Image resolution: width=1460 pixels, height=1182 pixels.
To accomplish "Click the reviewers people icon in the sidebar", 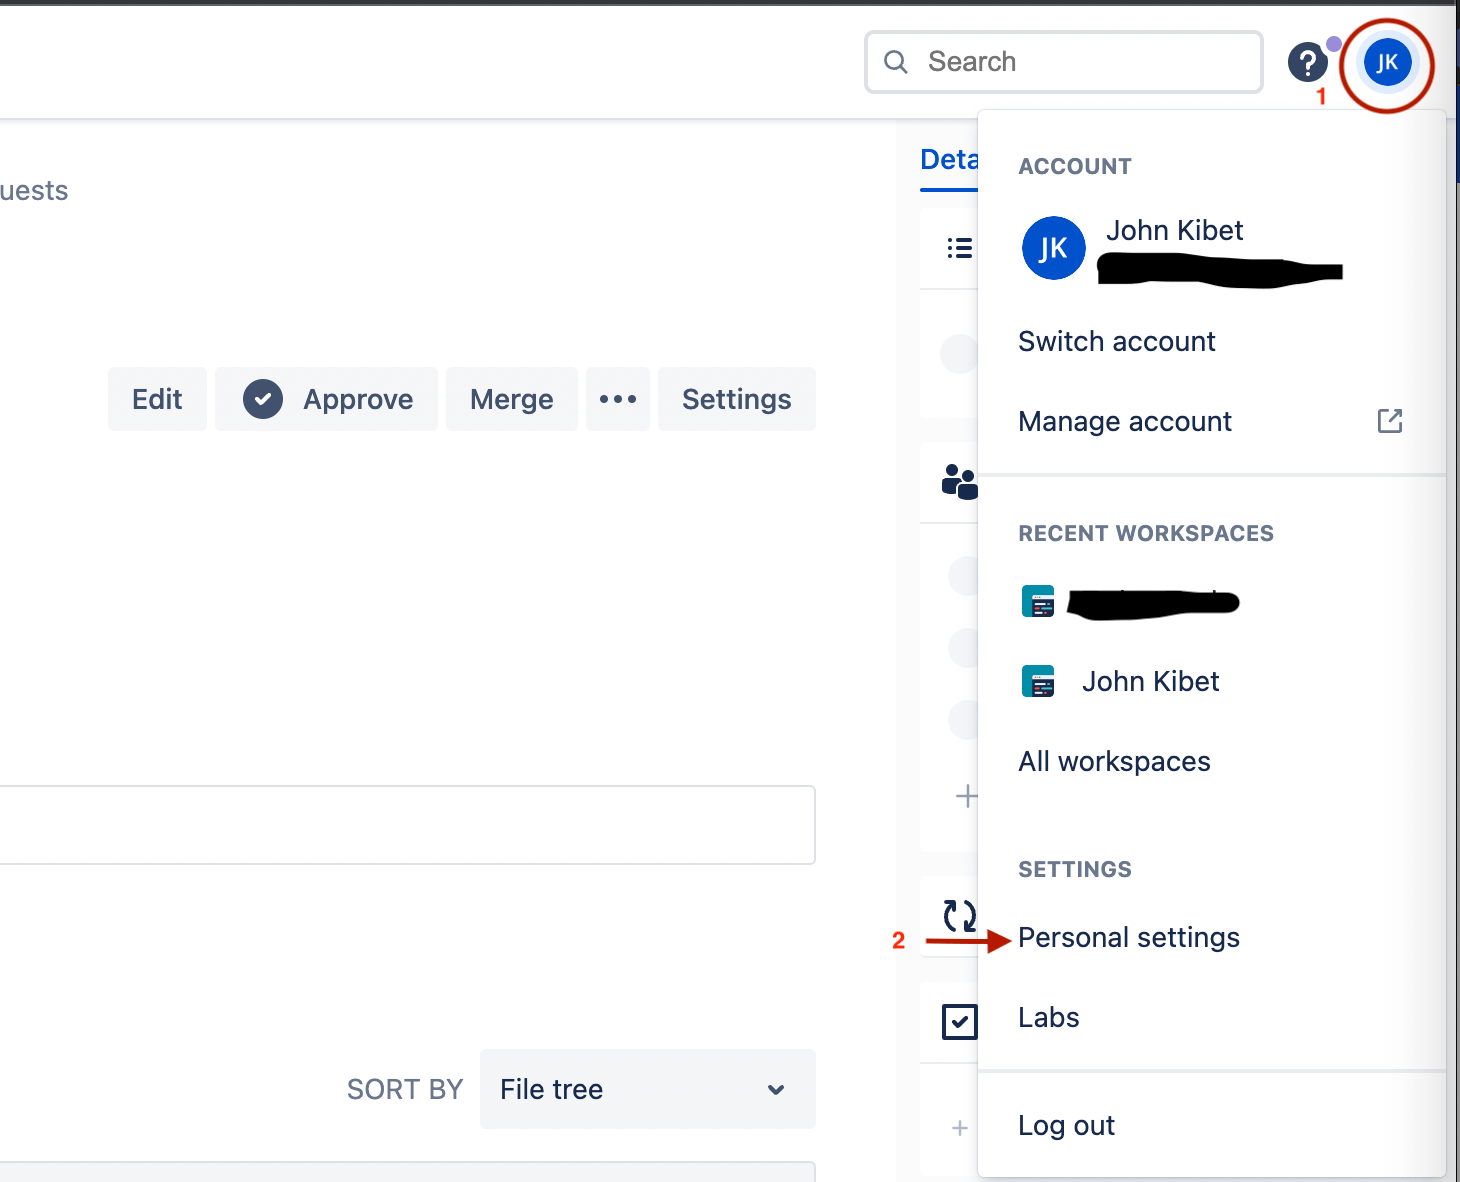I will click(x=959, y=483).
